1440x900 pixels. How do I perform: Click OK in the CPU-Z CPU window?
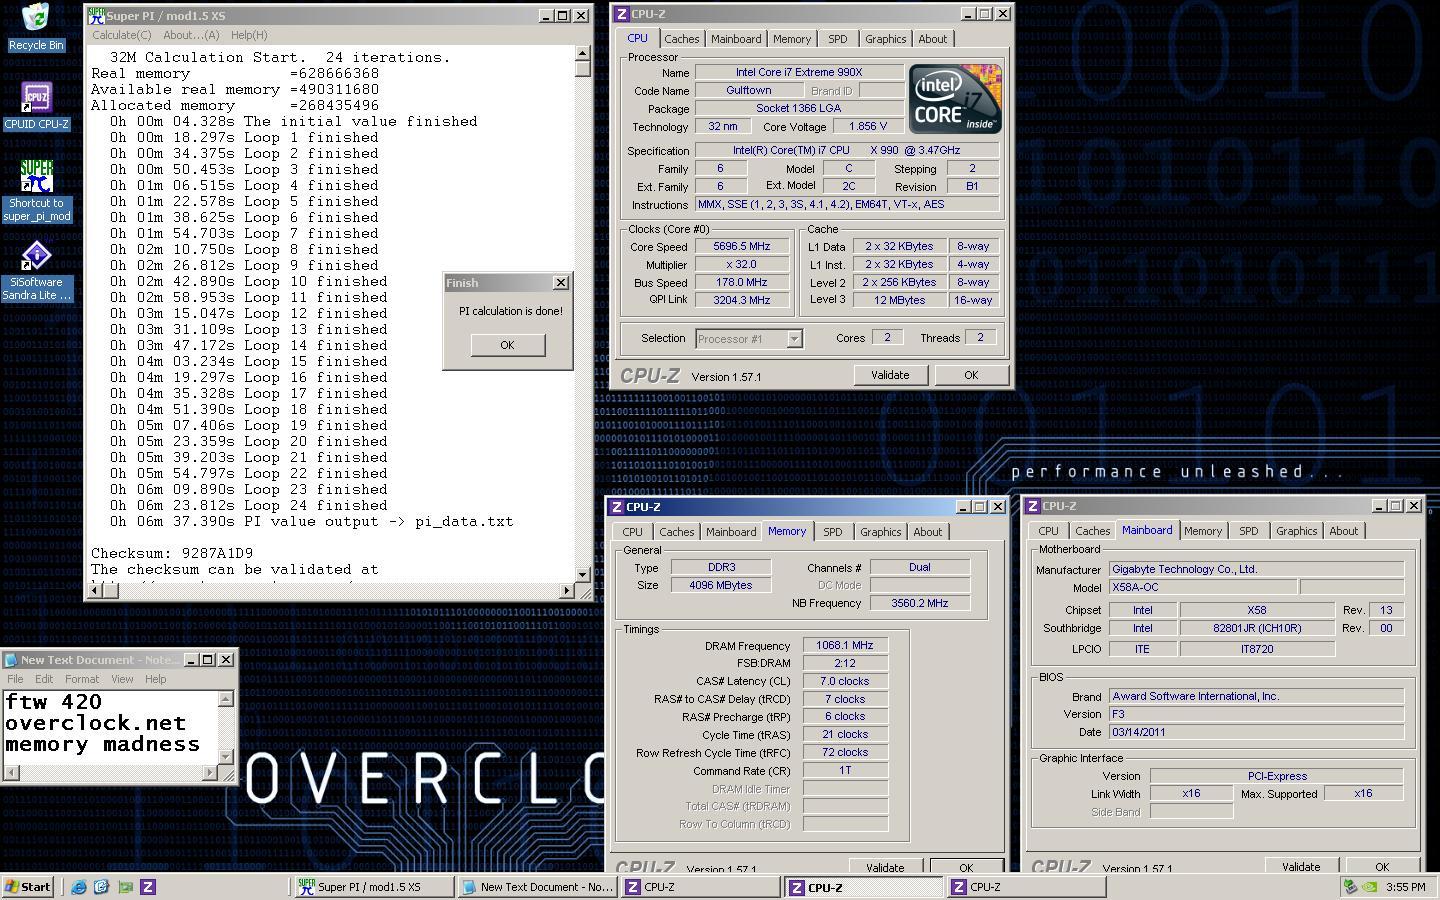970,375
